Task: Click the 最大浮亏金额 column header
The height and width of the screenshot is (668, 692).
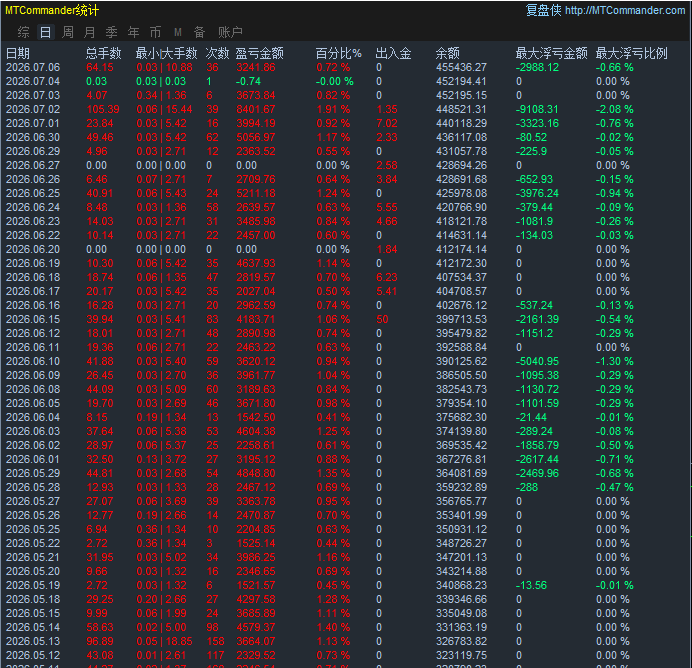Action: (552, 53)
